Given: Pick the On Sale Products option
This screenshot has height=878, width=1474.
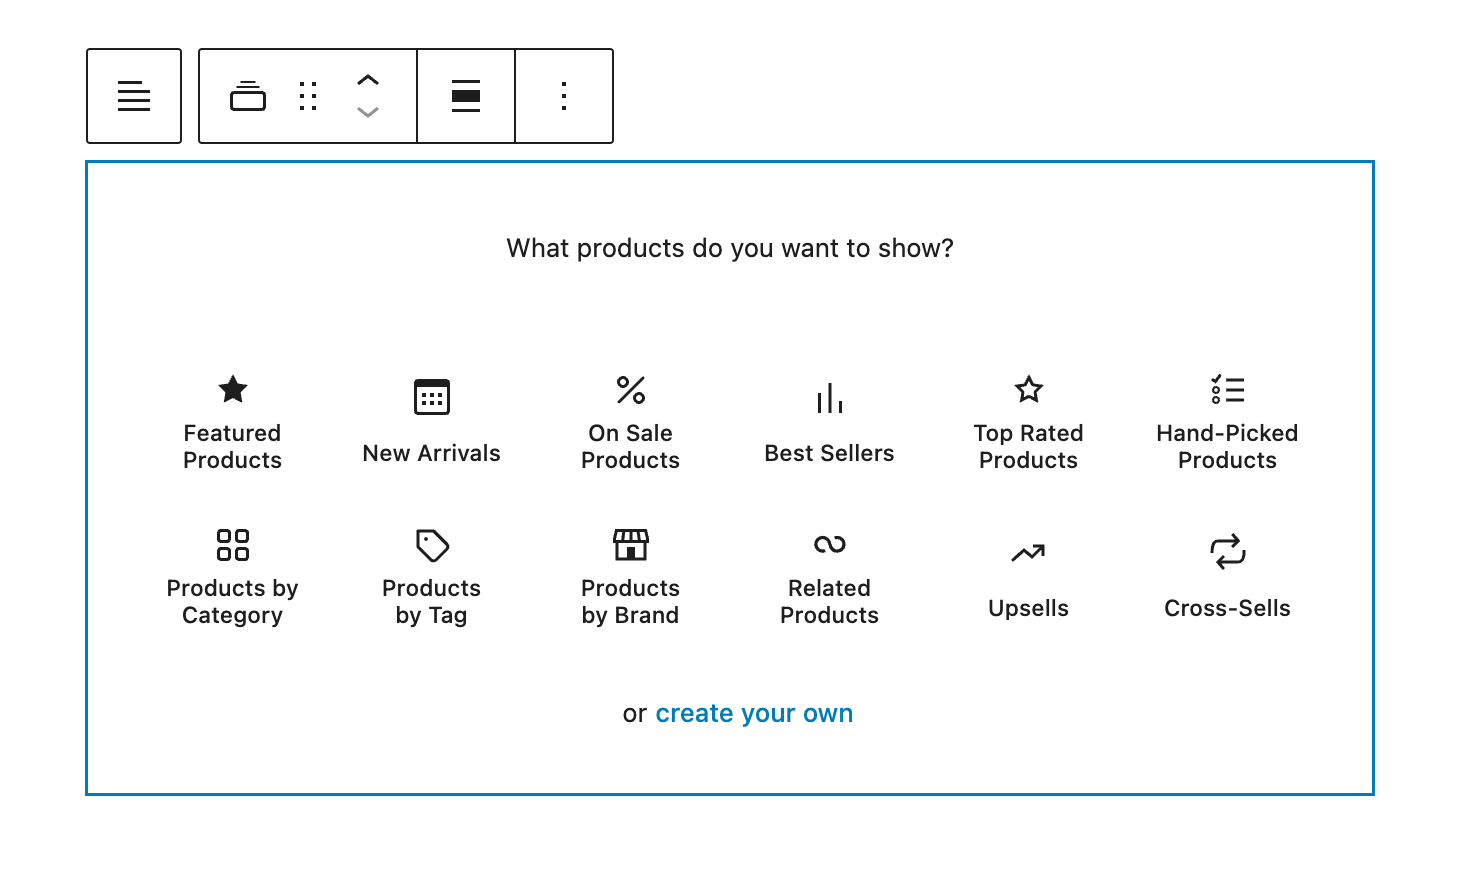Looking at the screenshot, I should [630, 420].
